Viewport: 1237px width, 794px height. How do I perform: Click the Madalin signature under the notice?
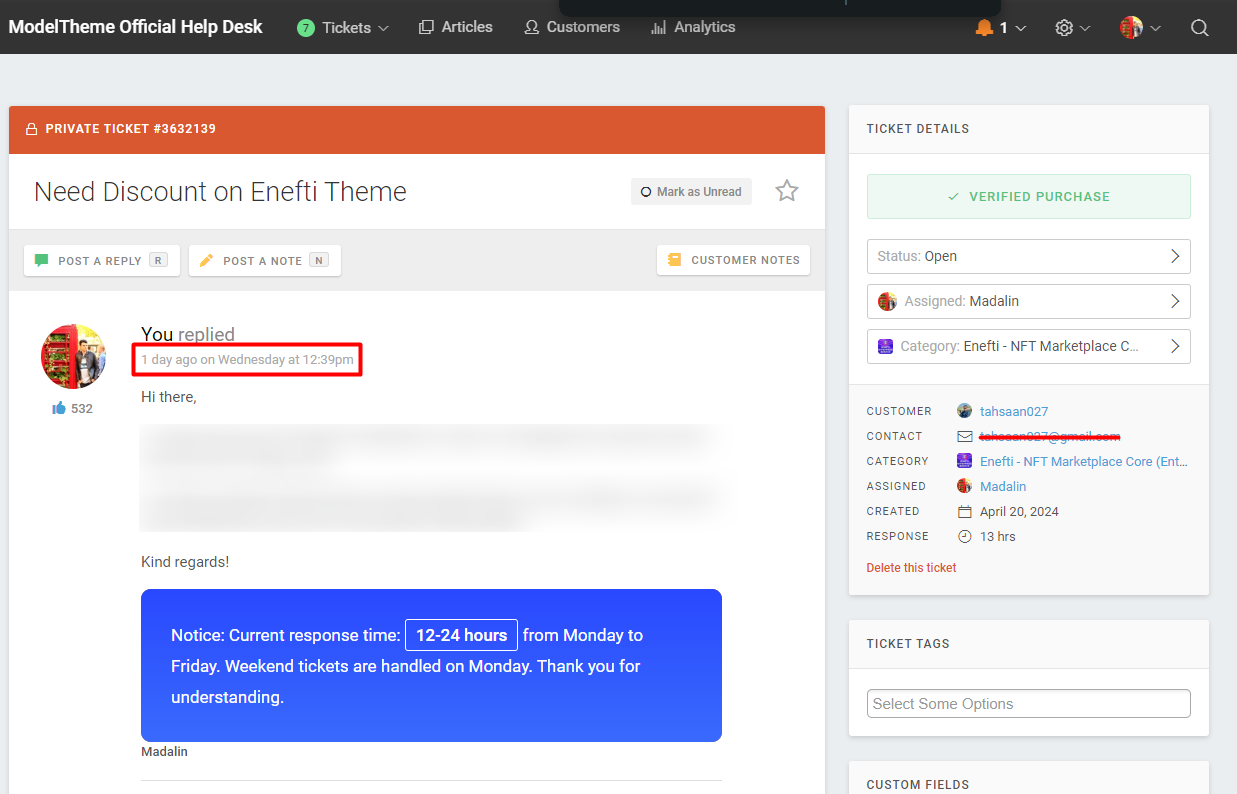[x=164, y=752]
